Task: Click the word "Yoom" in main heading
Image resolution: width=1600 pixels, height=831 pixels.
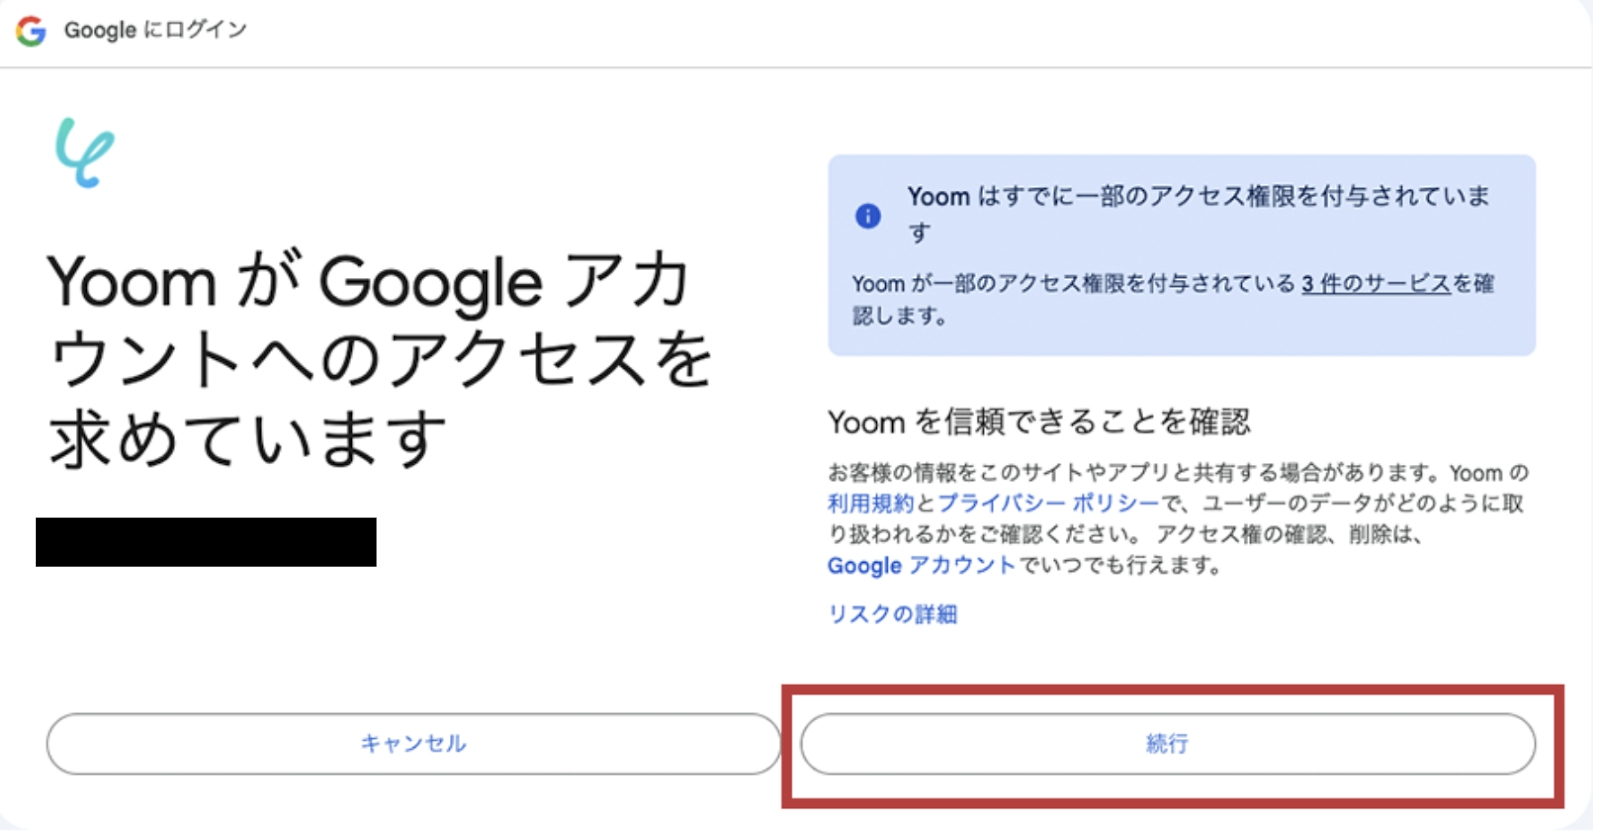Action: (131, 282)
